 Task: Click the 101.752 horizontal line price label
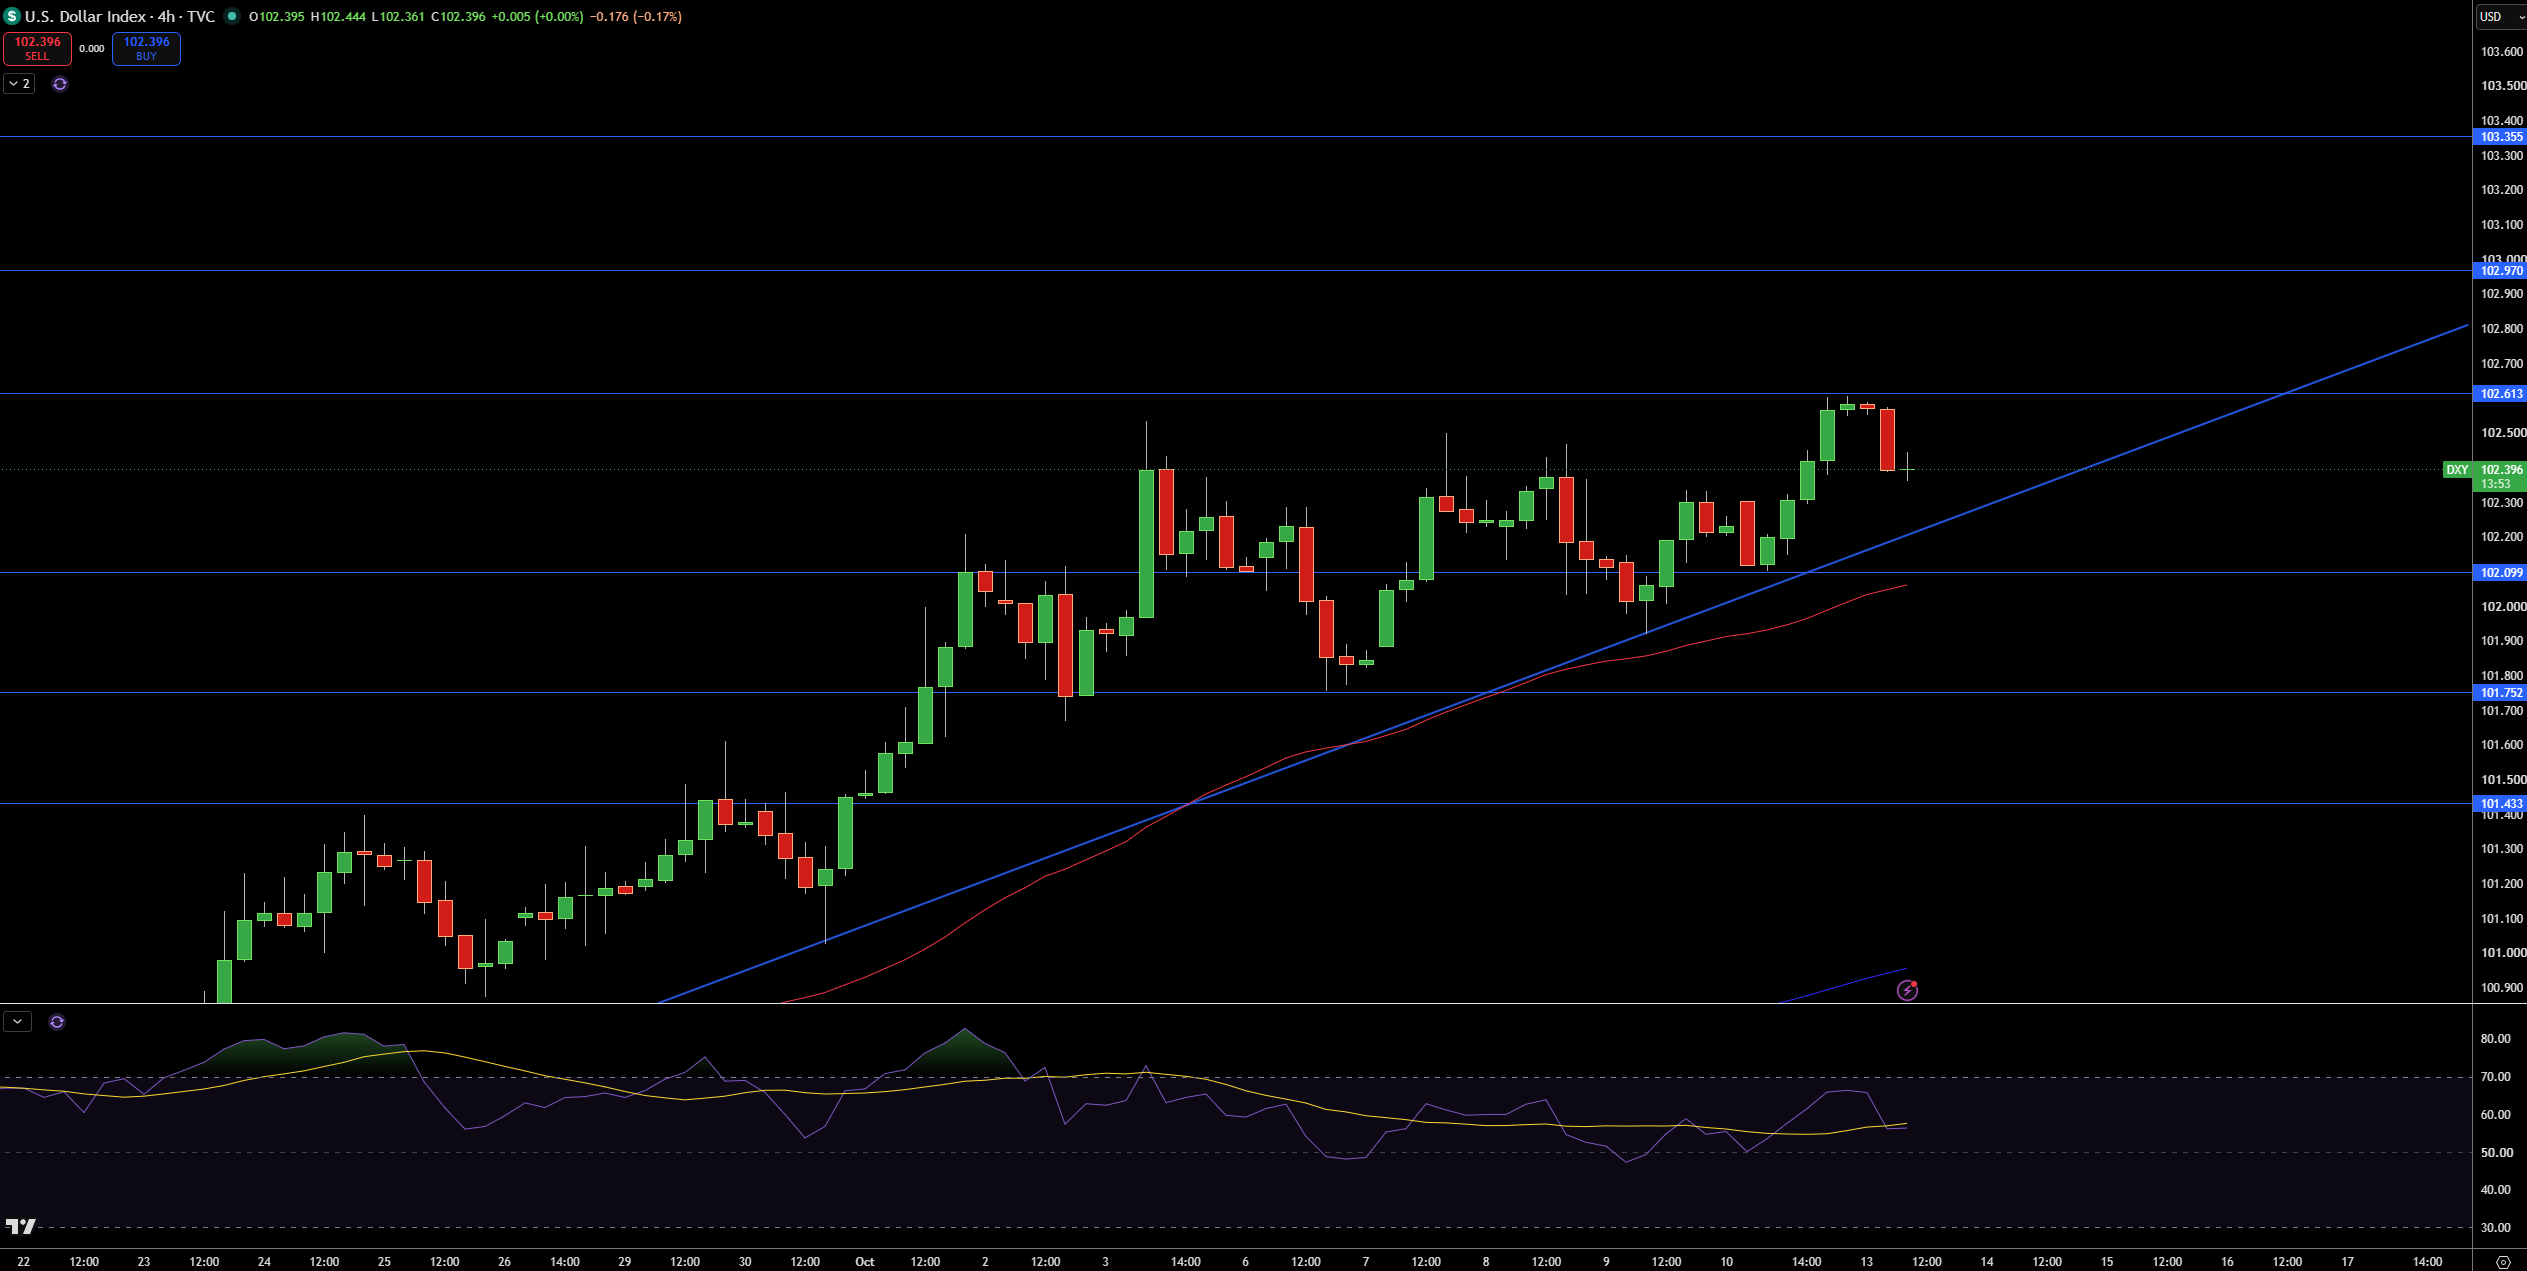click(x=2500, y=693)
